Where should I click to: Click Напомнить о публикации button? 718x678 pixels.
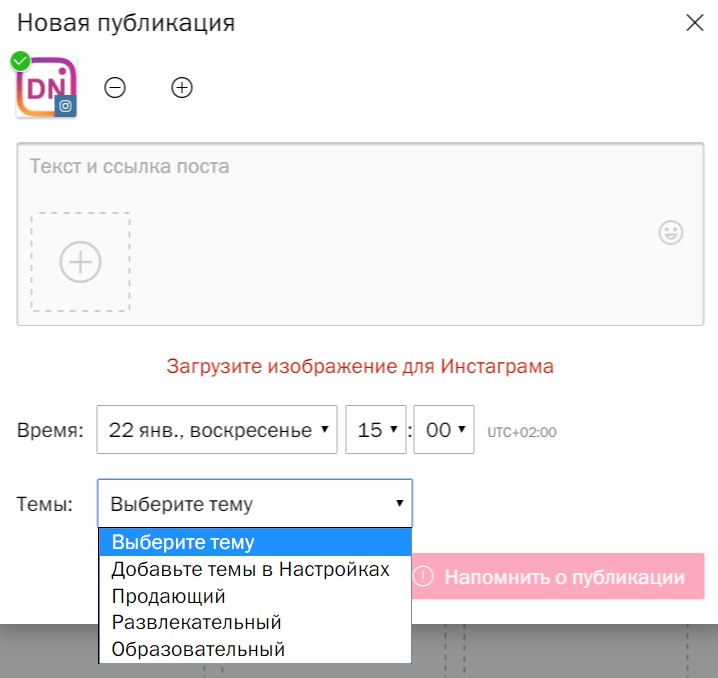tap(558, 576)
